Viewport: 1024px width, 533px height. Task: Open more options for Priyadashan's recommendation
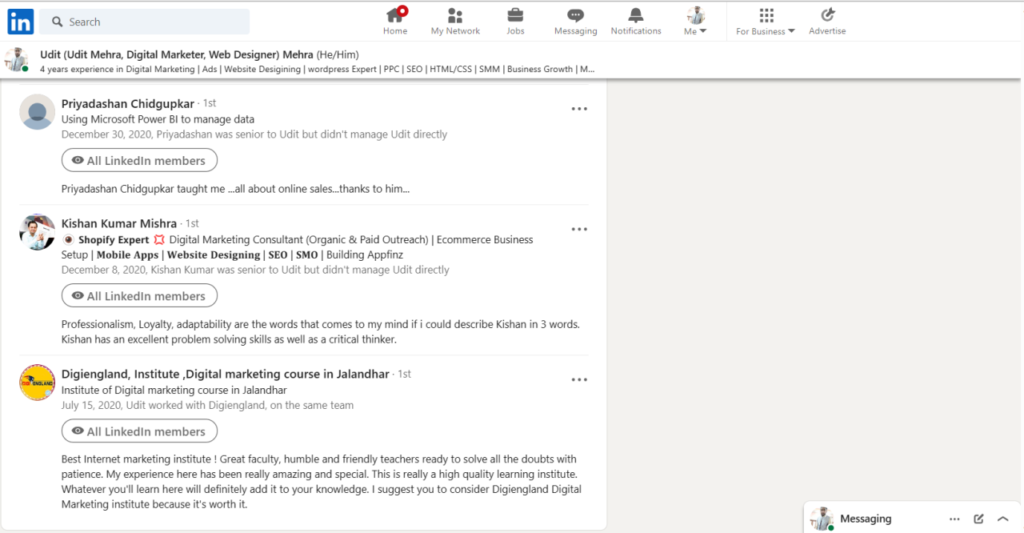579,109
